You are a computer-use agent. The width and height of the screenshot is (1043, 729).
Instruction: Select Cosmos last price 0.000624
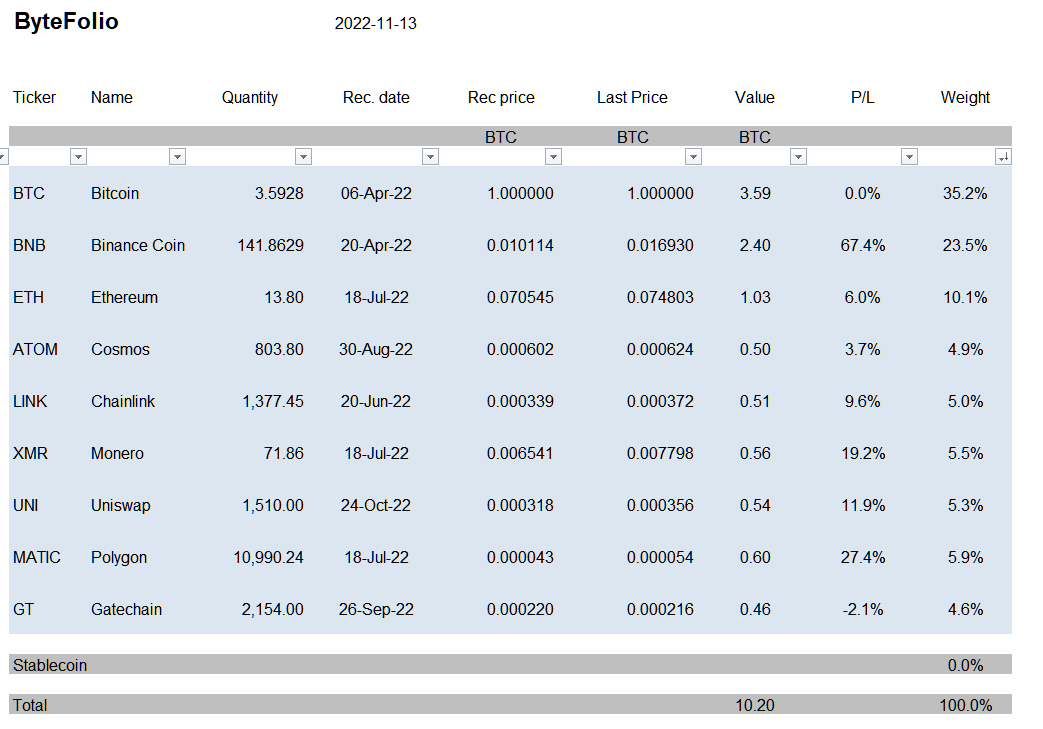point(660,349)
